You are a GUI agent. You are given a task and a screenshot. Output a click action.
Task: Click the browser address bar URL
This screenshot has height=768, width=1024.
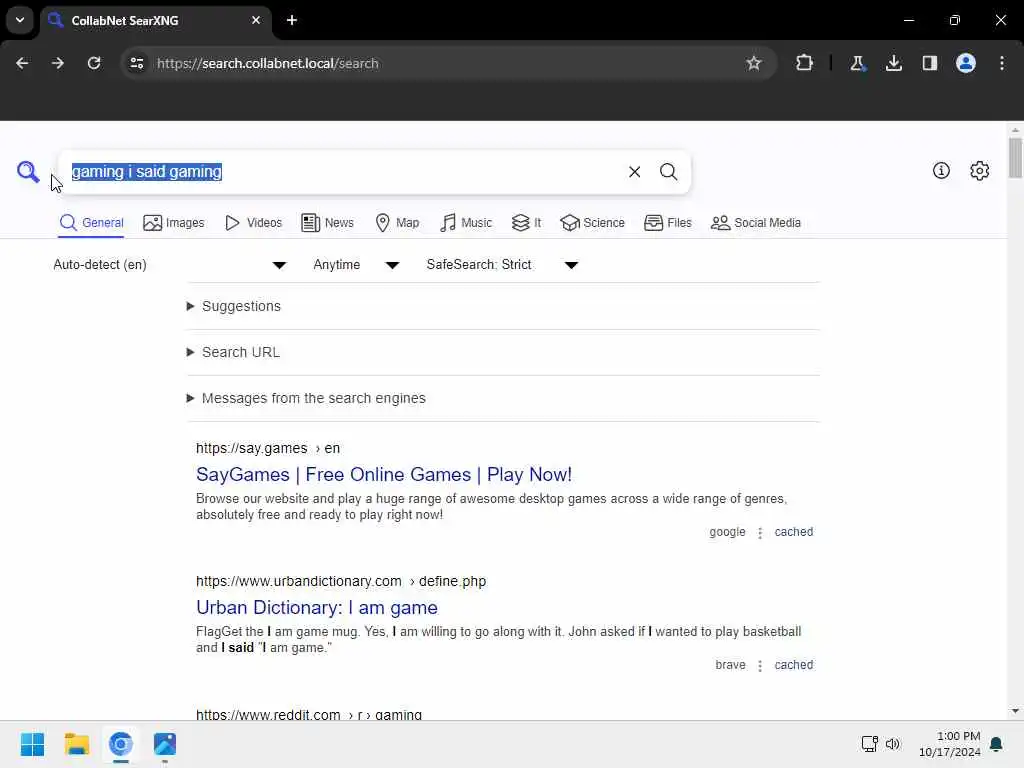pos(268,63)
